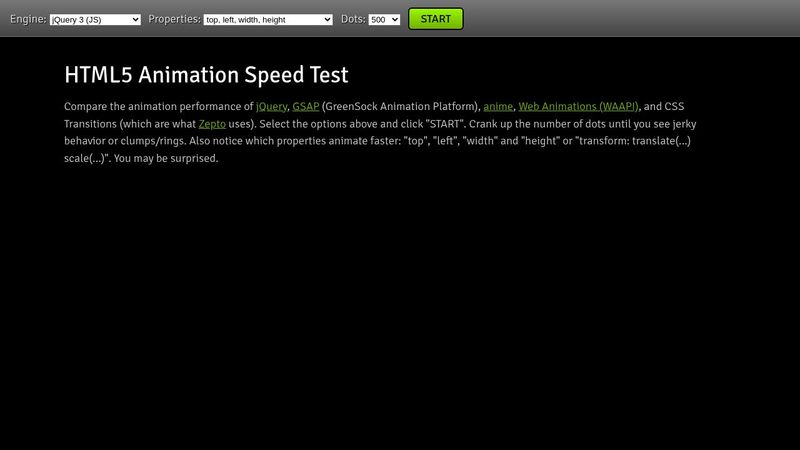Click the text "(GreenSock Animation Platform)"
Screen dimensions: 800x450
401,107
